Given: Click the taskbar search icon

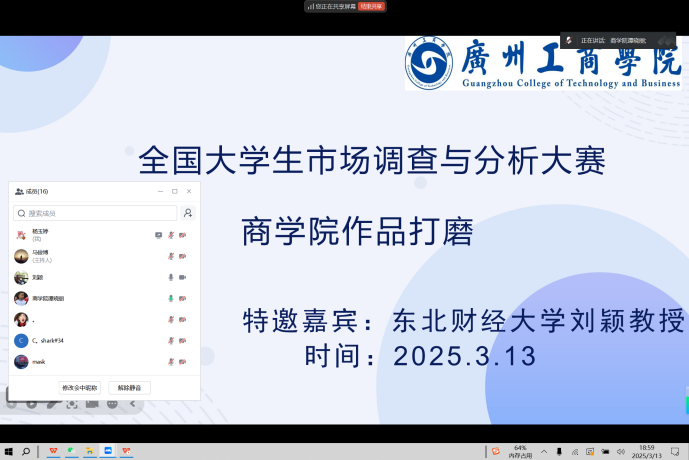Looking at the screenshot, I should click(26, 452).
